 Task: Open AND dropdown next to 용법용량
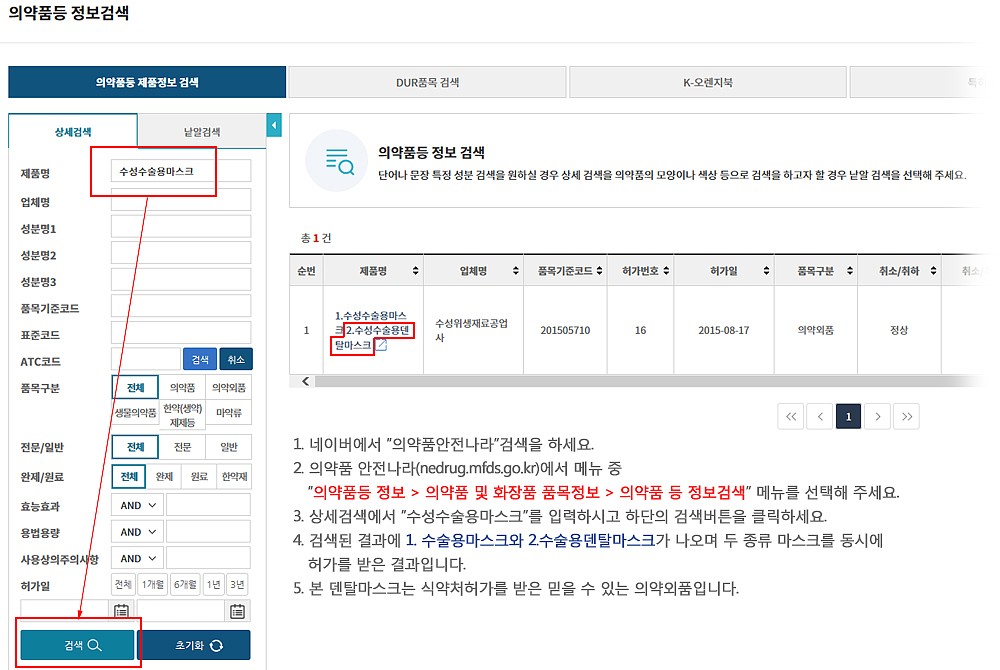[135, 531]
